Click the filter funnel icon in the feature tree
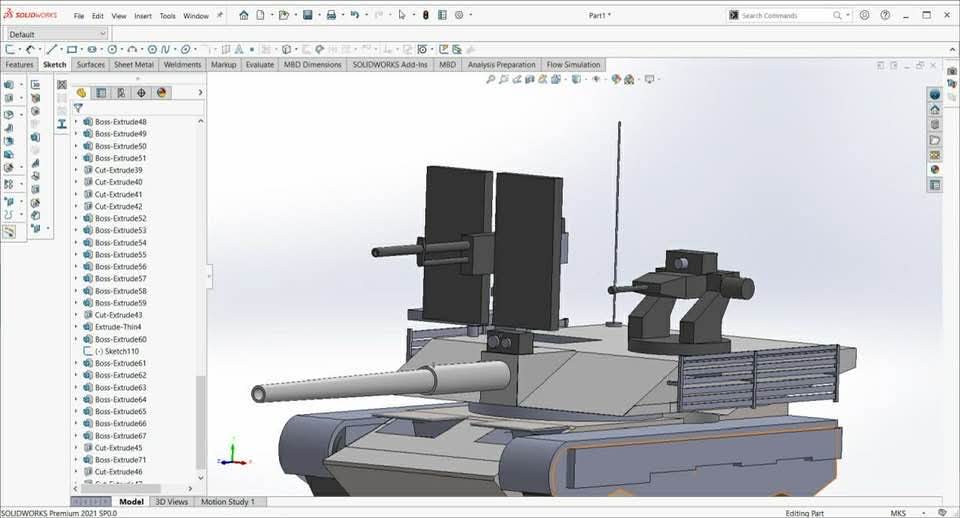Viewport: 960px width, 518px height. [x=78, y=108]
